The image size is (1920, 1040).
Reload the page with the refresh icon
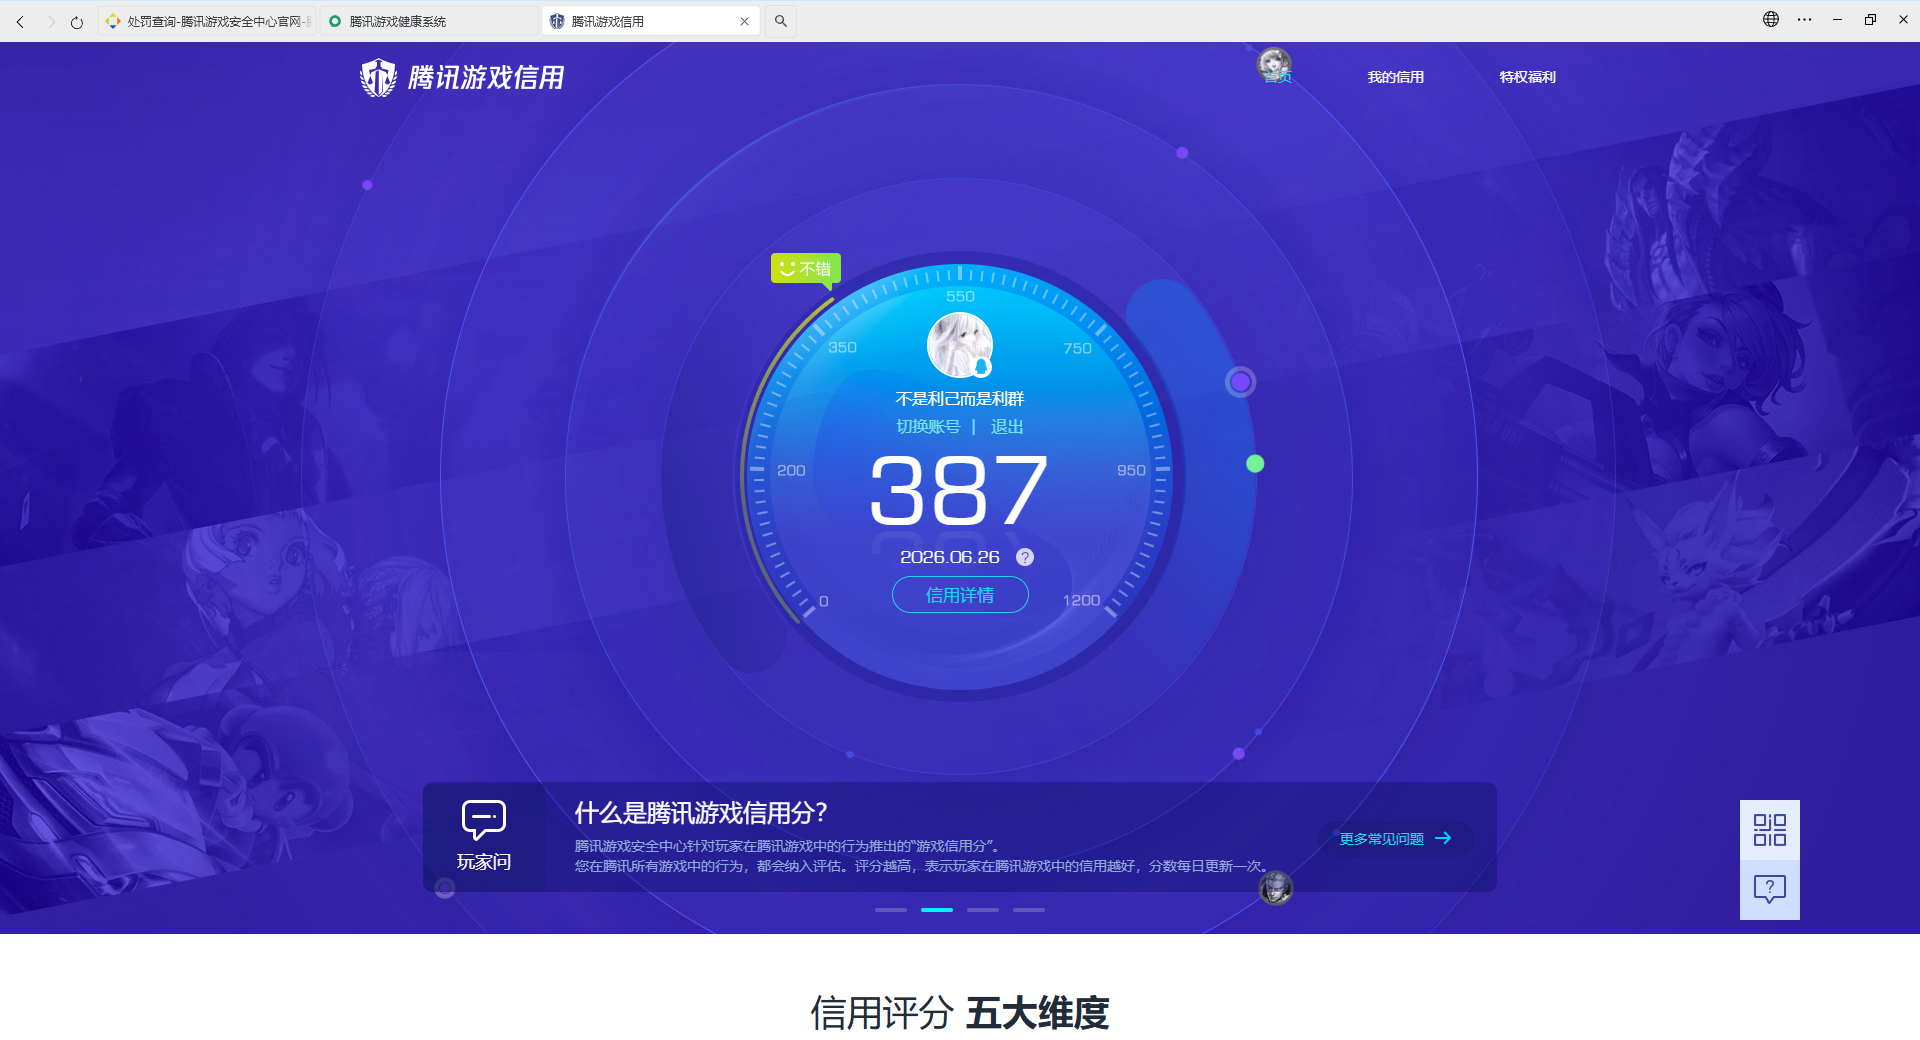click(77, 21)
